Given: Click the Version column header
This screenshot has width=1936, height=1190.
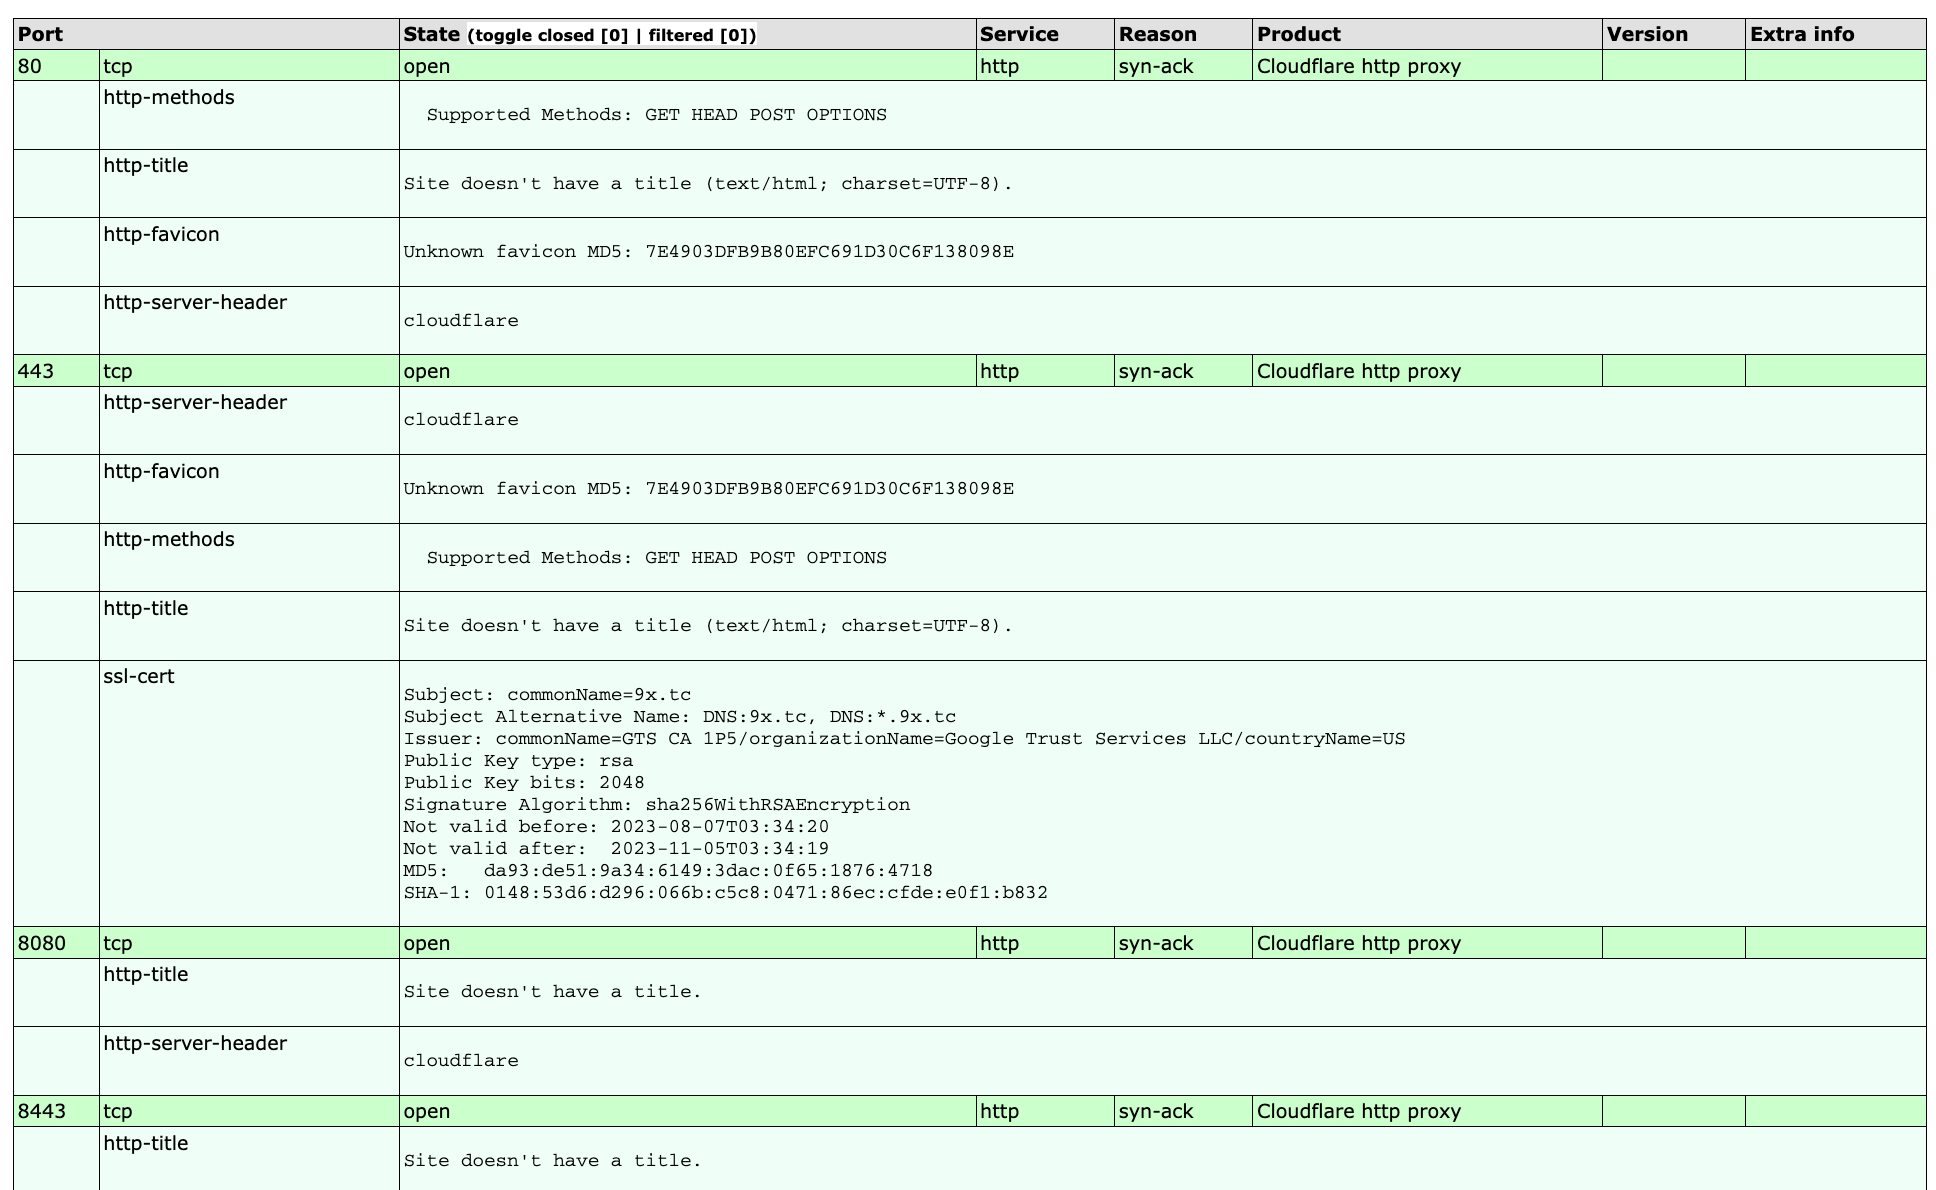Looking at the screenshot, I should 1646,34.
